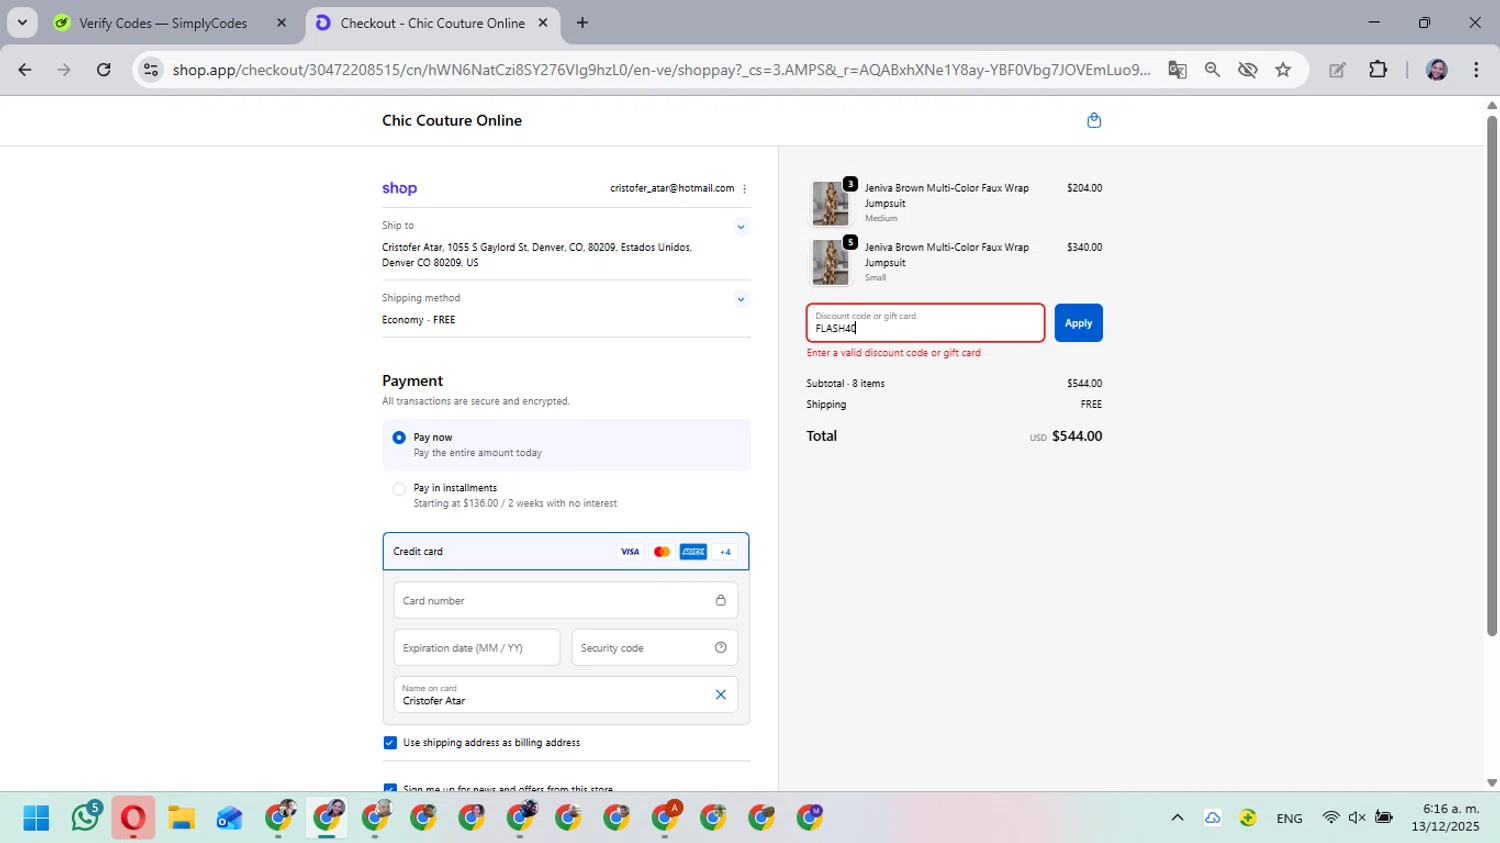The image size is (1500, 843).
Task: Select the Credit card payment header
Action: (566, 552)
